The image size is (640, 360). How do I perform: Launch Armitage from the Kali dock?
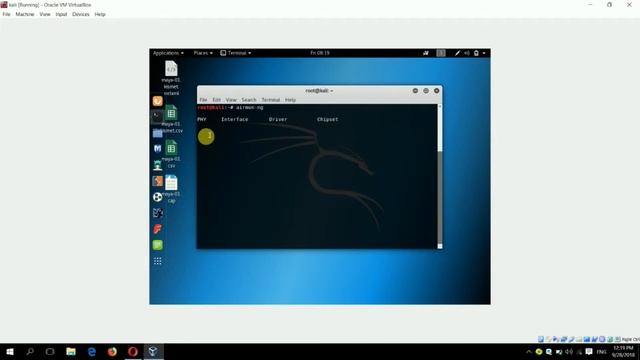coord(158,165)
